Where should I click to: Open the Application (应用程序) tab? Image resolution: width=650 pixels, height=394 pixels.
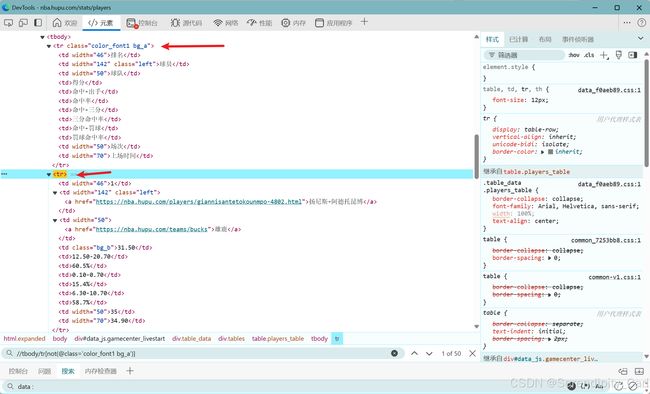[x=333, y=23]
